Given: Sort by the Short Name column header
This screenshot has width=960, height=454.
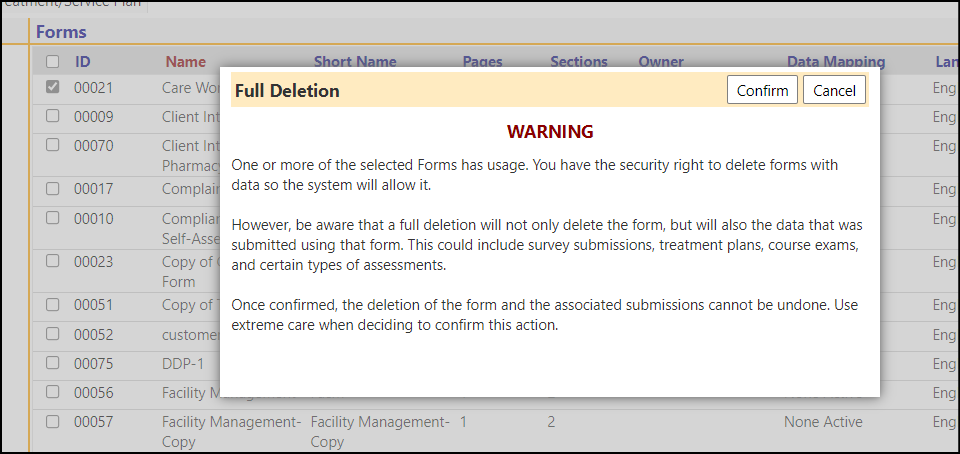Looking at the screenshot, I should coord(355,61).
